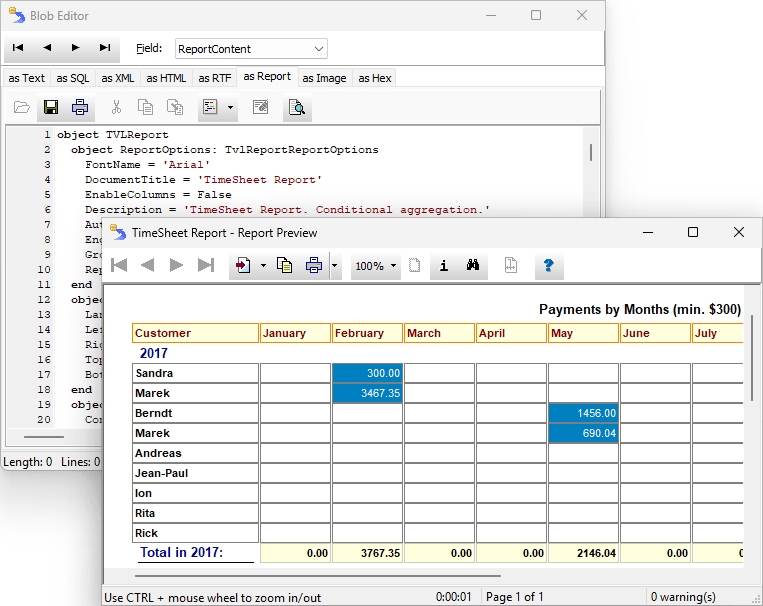Go to next record in Blob Editor
Screen dimensions: 763x606
coord(75,48)
